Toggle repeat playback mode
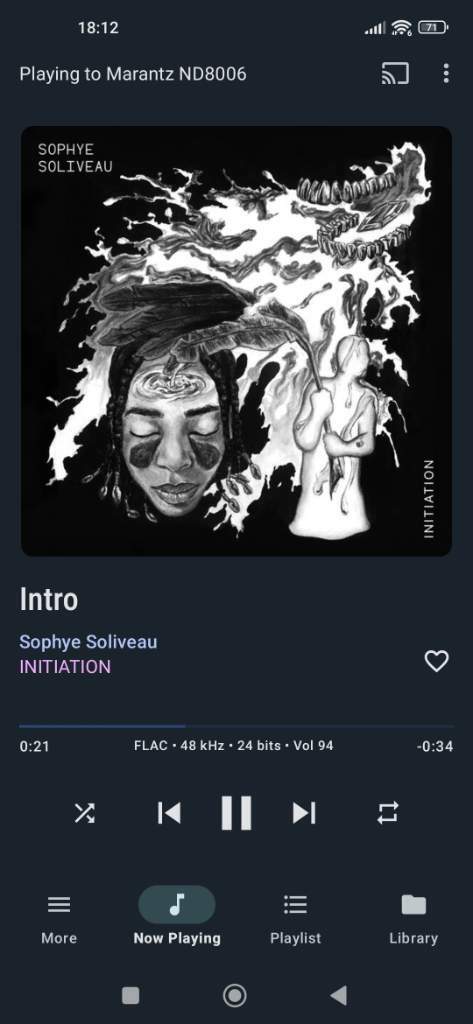473x1024 pixels. tap(387, 812)
